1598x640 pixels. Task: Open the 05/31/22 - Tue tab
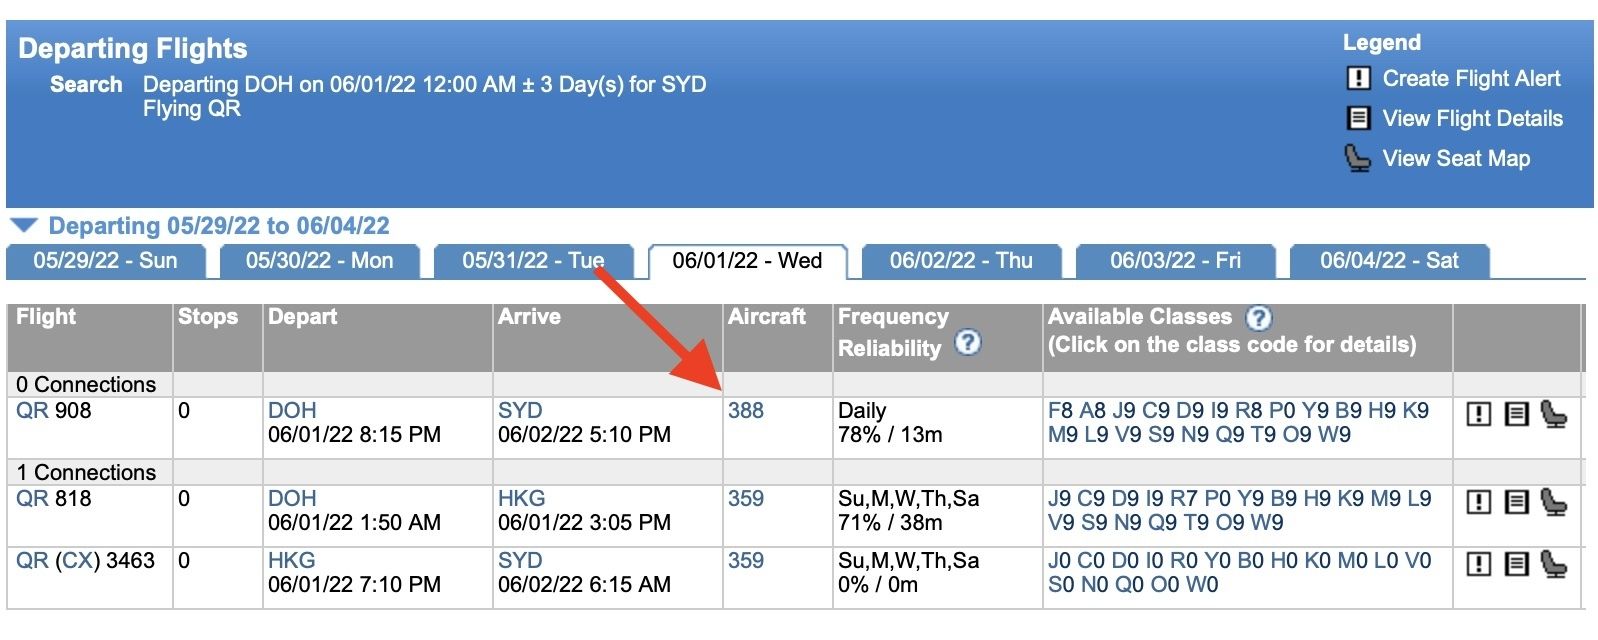(x=533, y=261)
